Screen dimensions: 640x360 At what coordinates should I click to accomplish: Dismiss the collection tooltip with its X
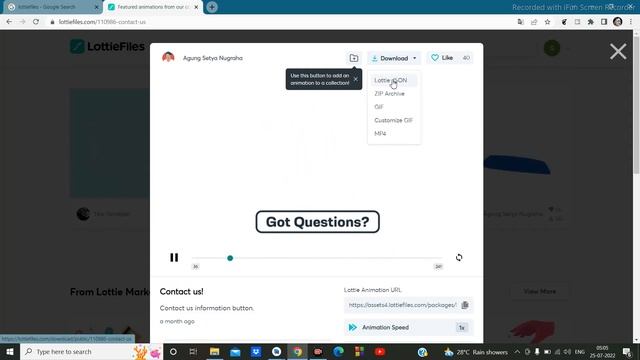[x=356, y=79]
